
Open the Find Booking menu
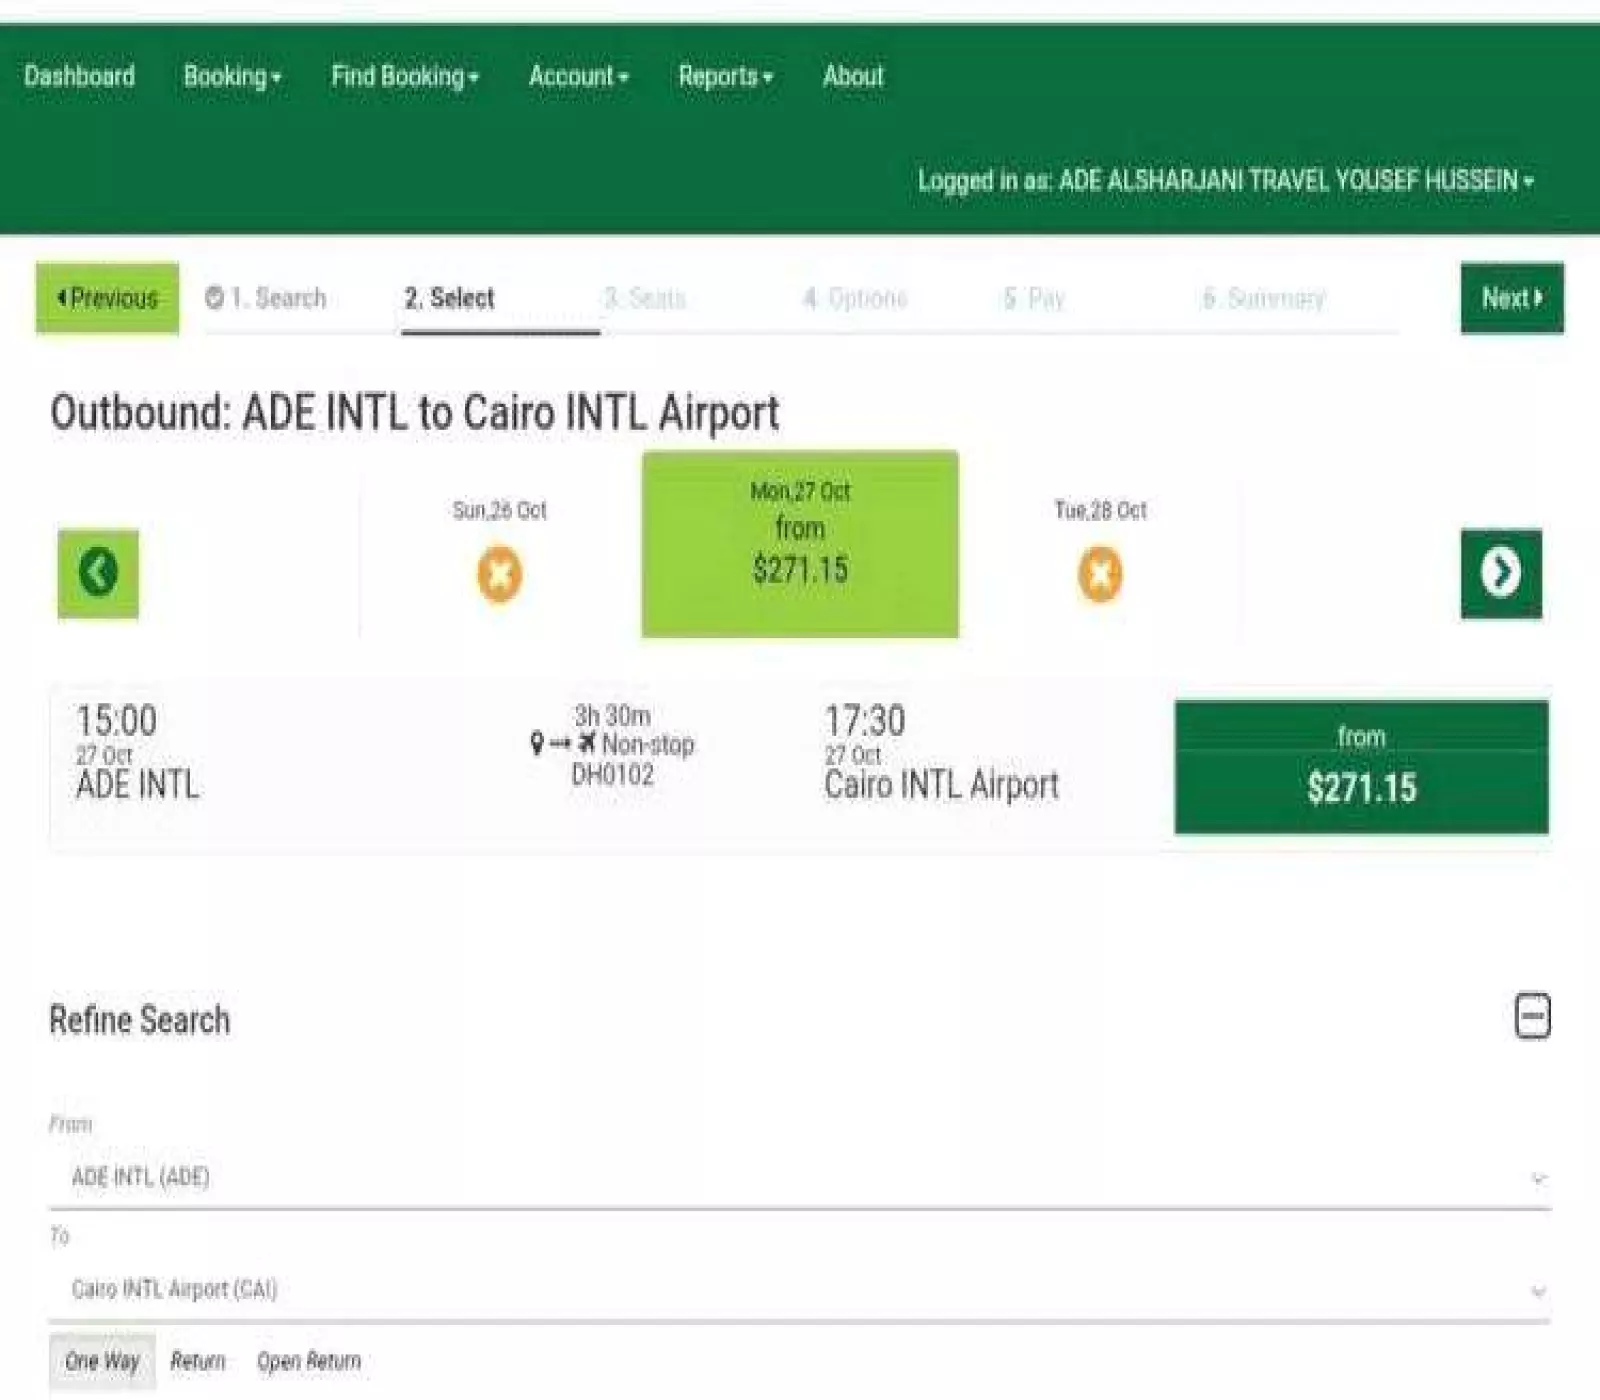pos(405,76)
